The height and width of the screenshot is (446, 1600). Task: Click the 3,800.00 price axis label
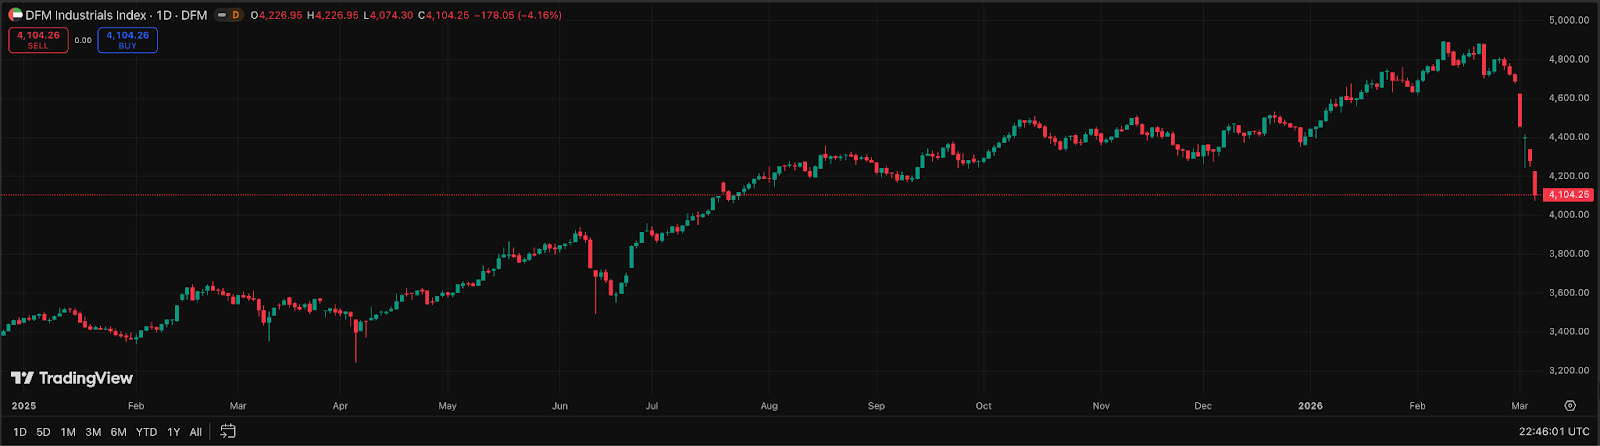1568,254
